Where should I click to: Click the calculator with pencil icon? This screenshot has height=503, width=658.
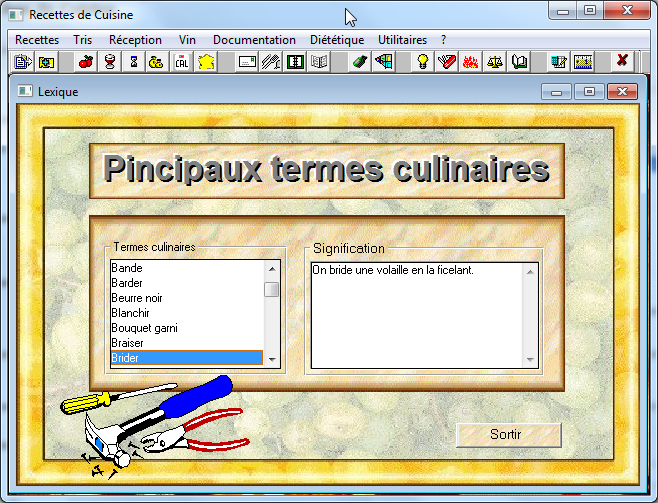pos(559,62)
